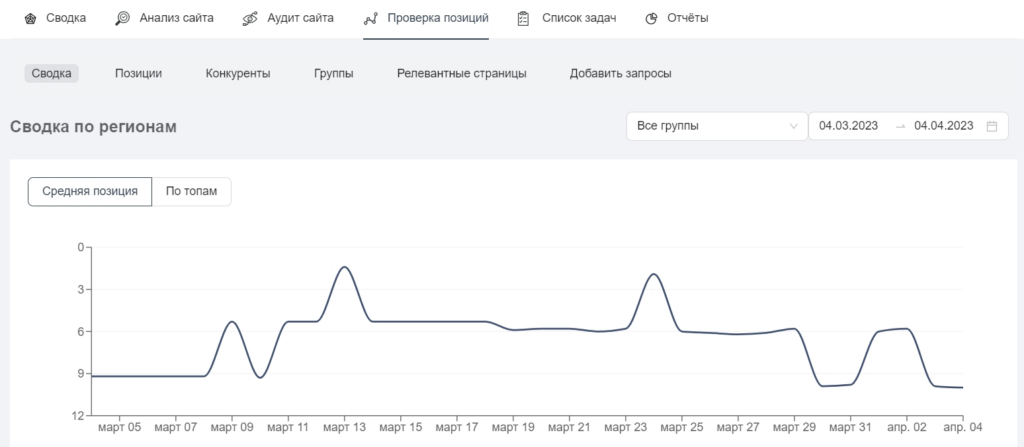This screenshot has height=447, width=1024.
Task: Click the end date 04.04.2023 field
Action: coord(944,126)
